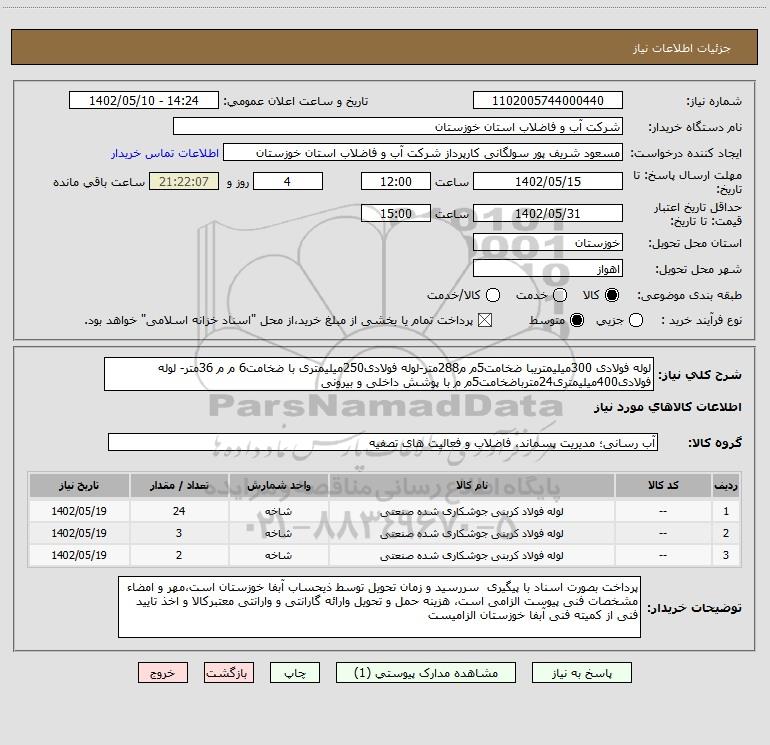
Task: Click the 'خروج' exit button
Action: (163, 673)
